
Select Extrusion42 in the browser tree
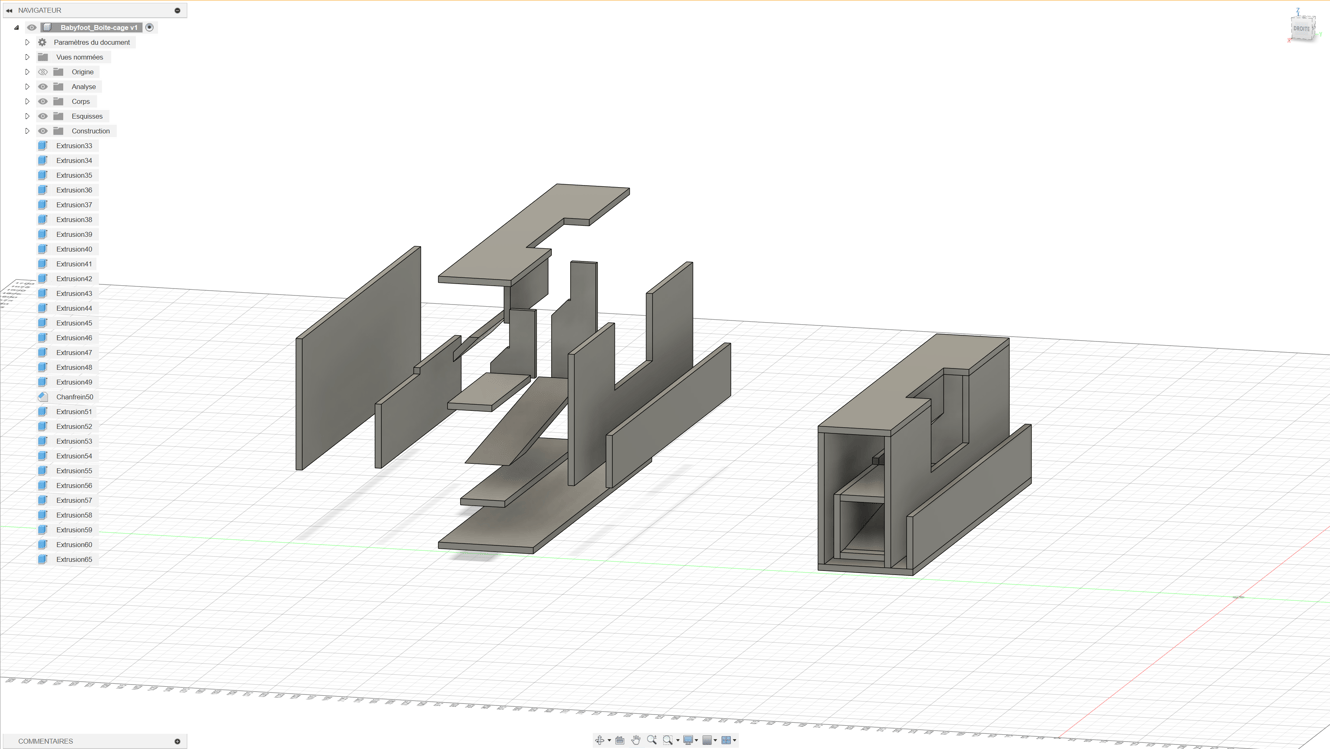(x=74, y=279)
